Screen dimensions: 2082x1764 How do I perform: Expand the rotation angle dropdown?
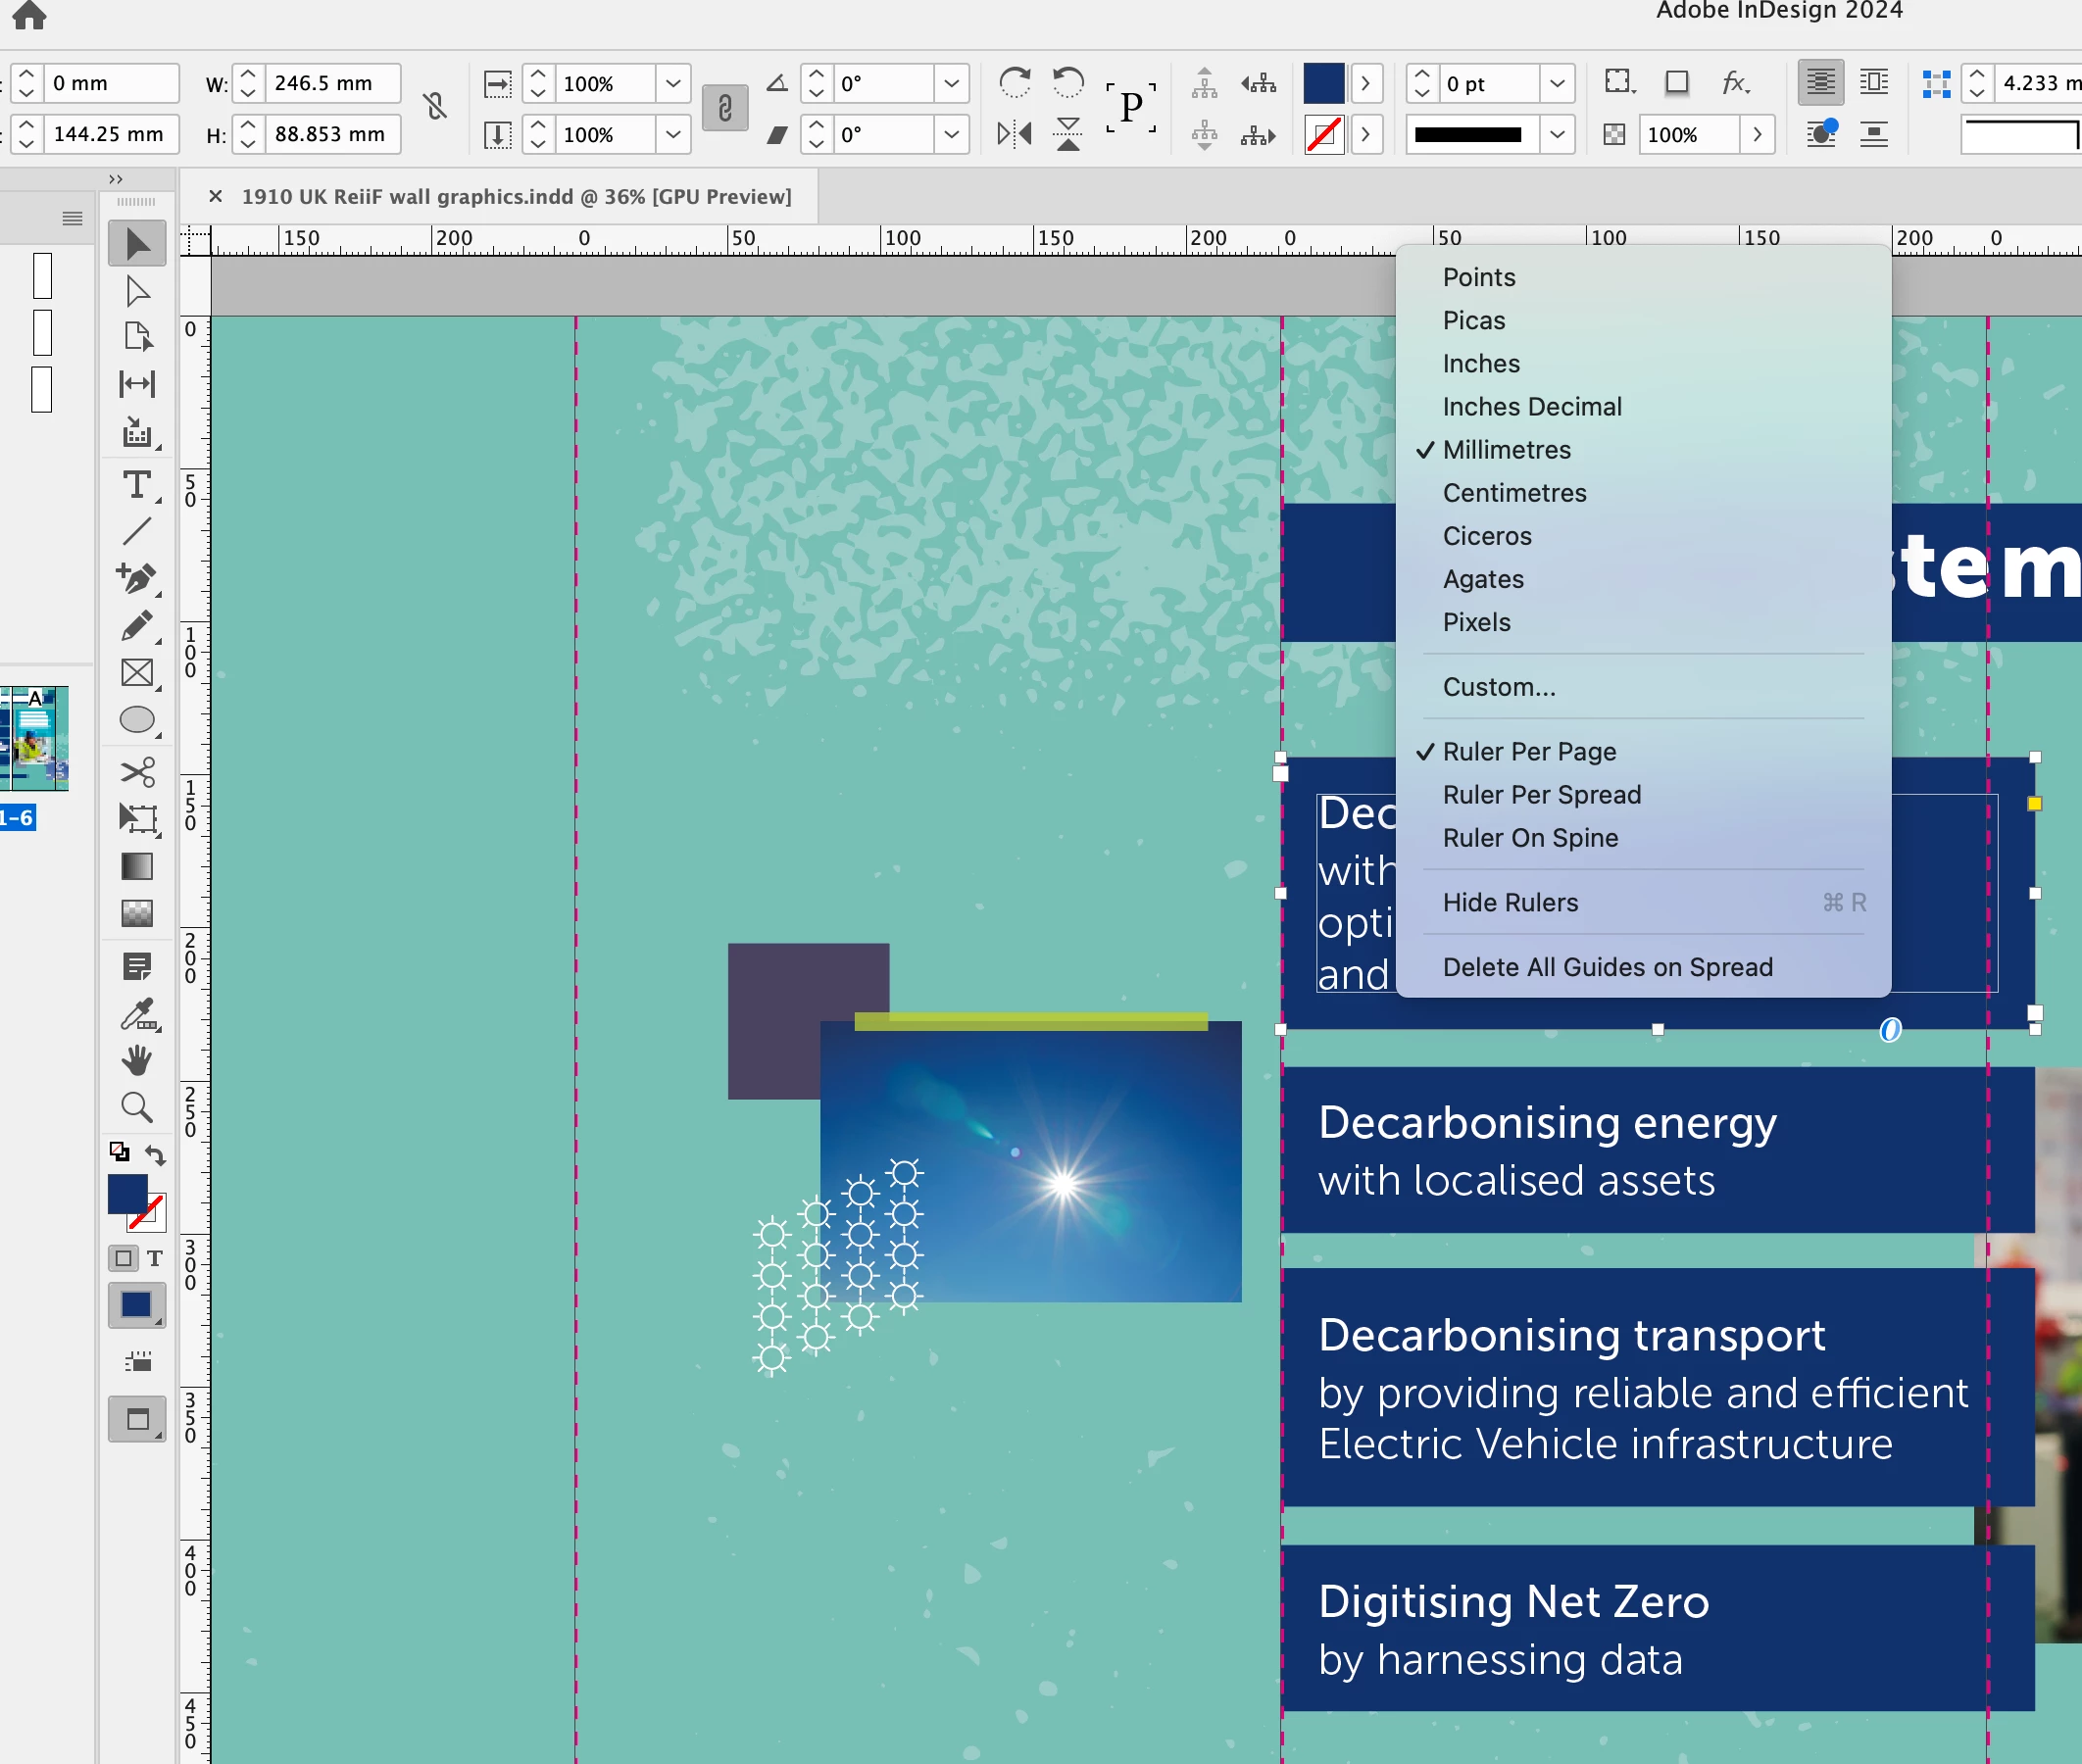[951, 84]
